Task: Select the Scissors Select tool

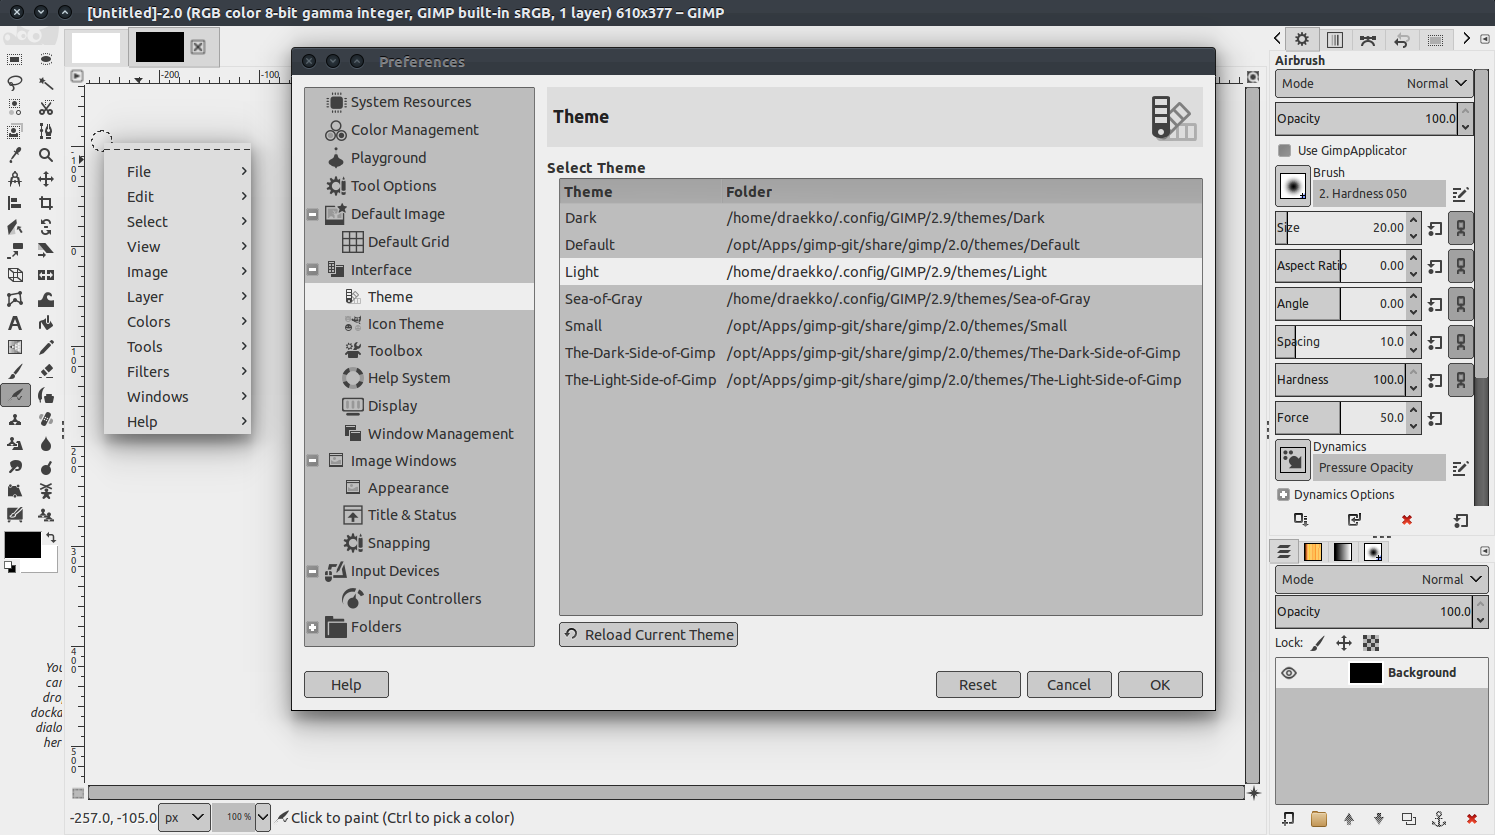Action: [x=46, y=107]
